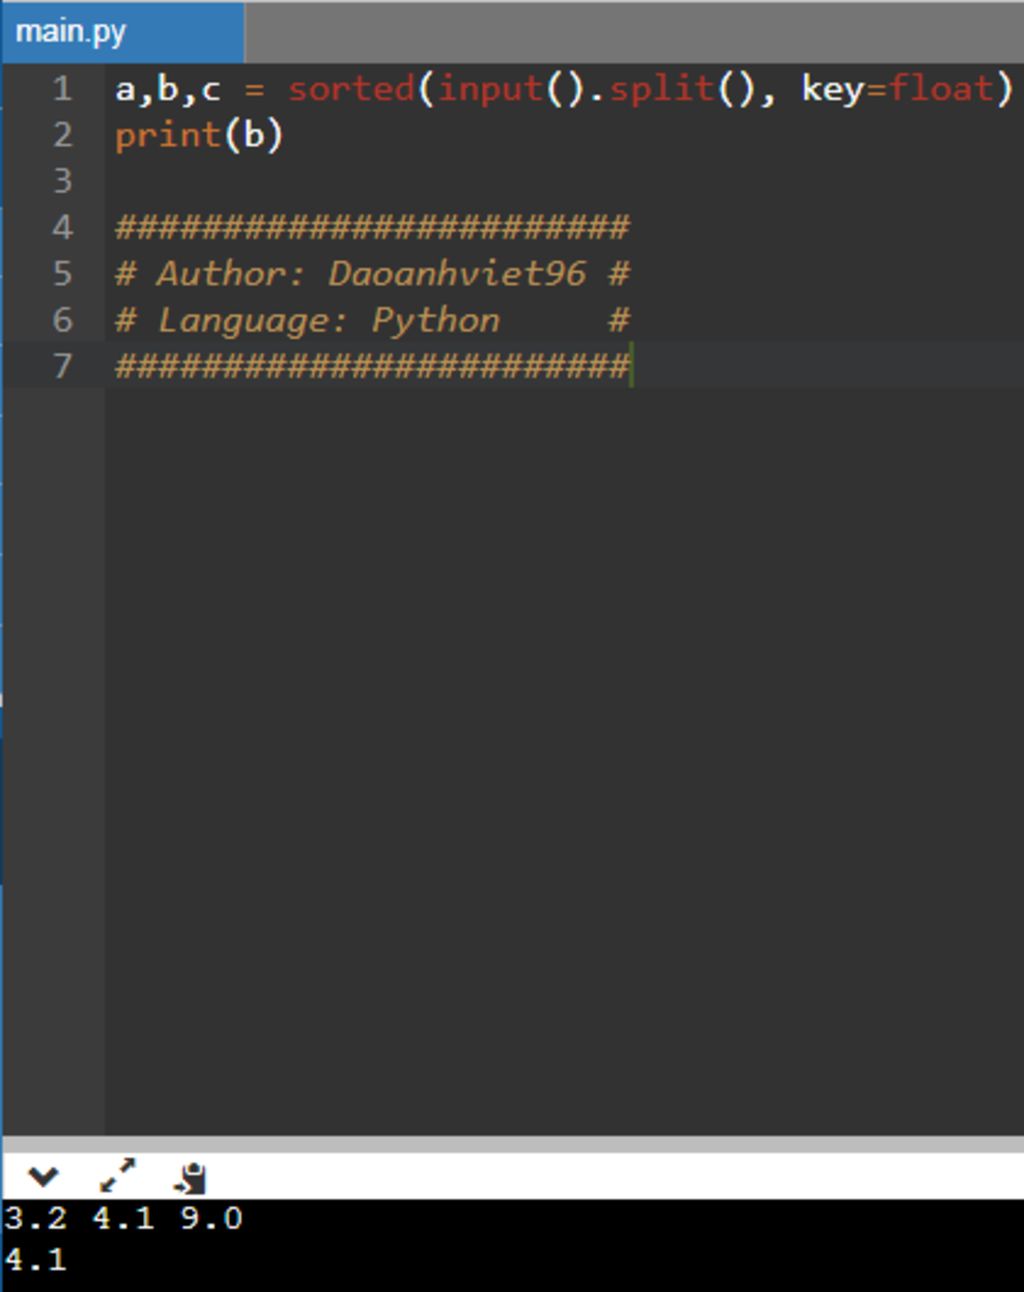1024x1292 pixels.
Task: Place cursor on the 'sorted' function call
Action: tap(352, 89)
